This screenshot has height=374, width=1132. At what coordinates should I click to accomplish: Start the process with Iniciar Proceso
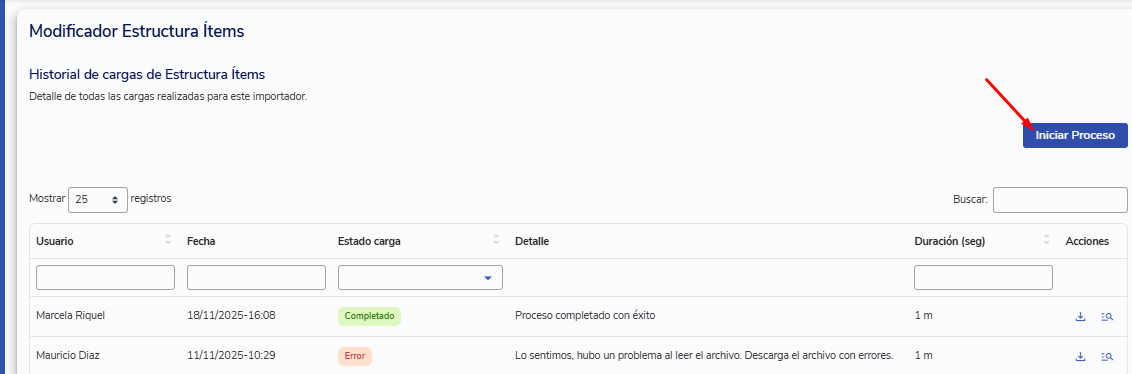coord(1075,135)
